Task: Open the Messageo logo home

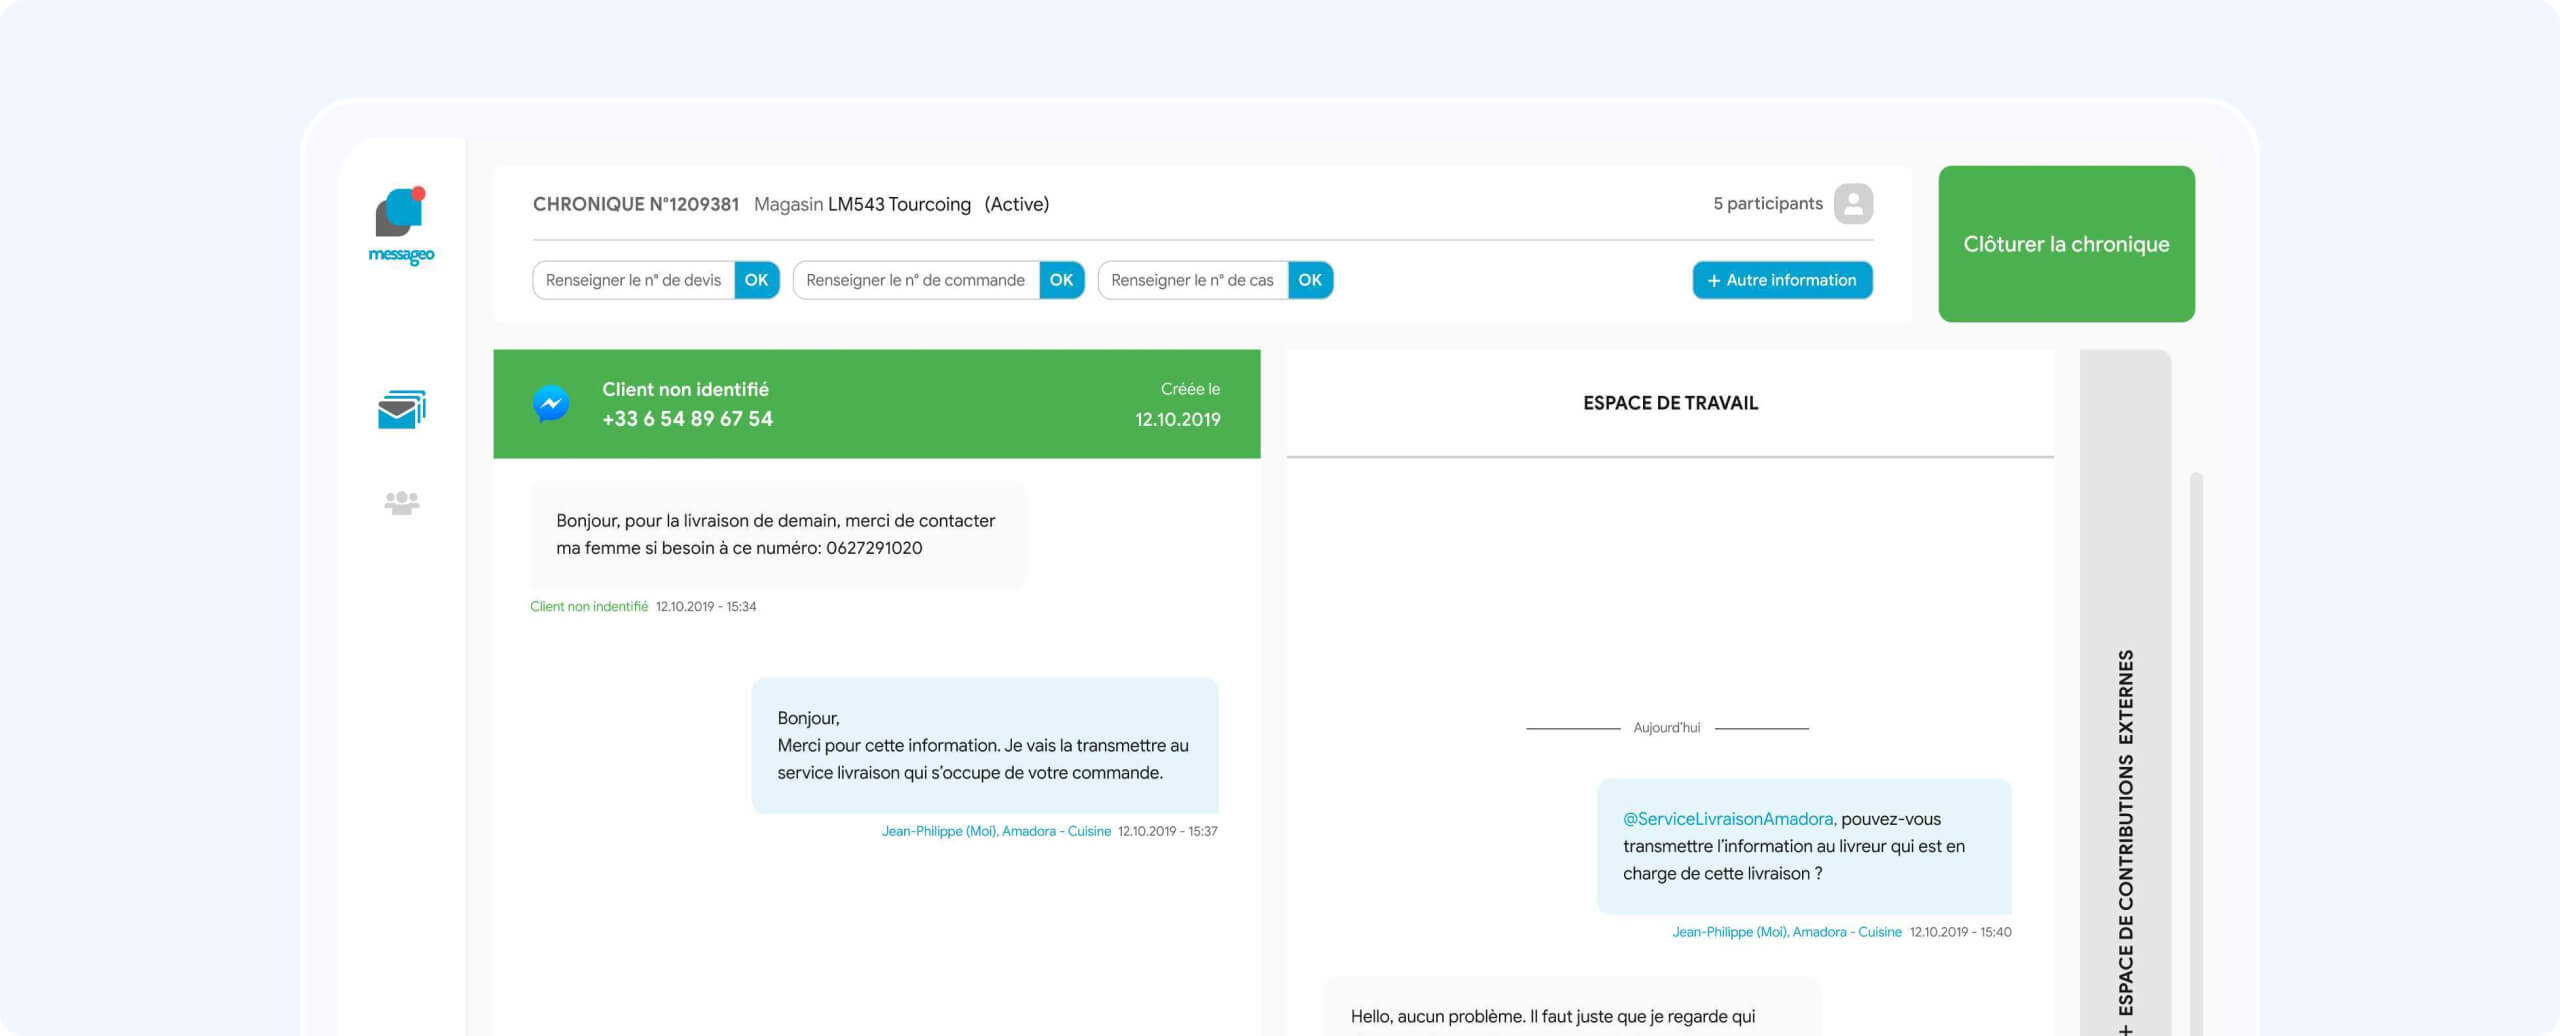Action: (x=401, y=226)
